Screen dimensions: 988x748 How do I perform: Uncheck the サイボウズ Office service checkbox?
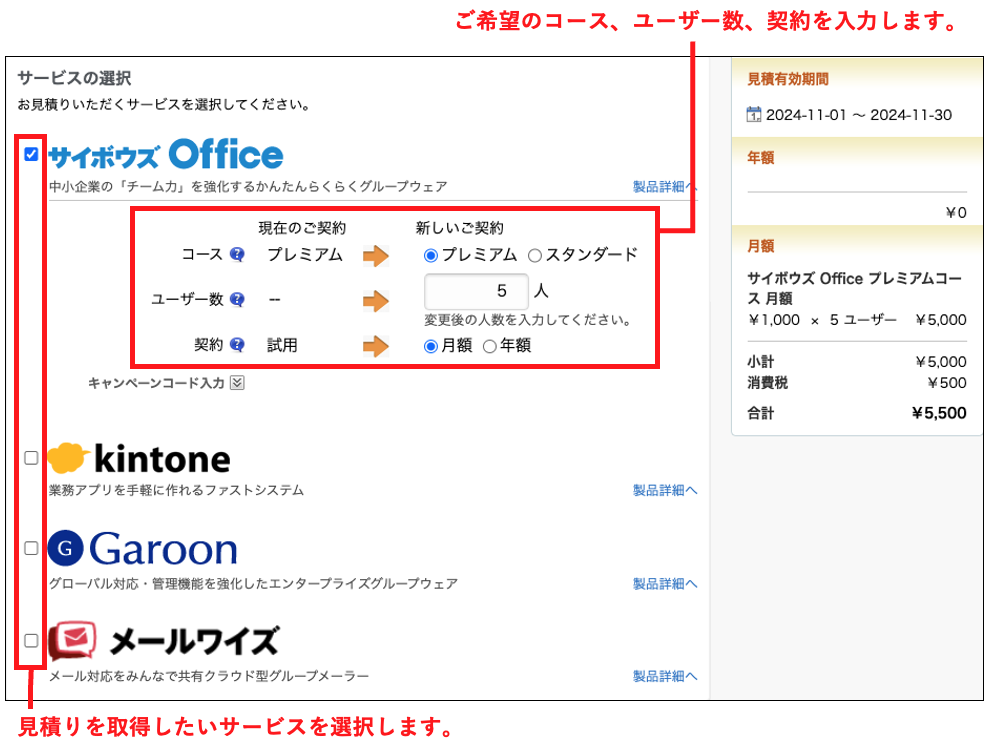(31, 154)
